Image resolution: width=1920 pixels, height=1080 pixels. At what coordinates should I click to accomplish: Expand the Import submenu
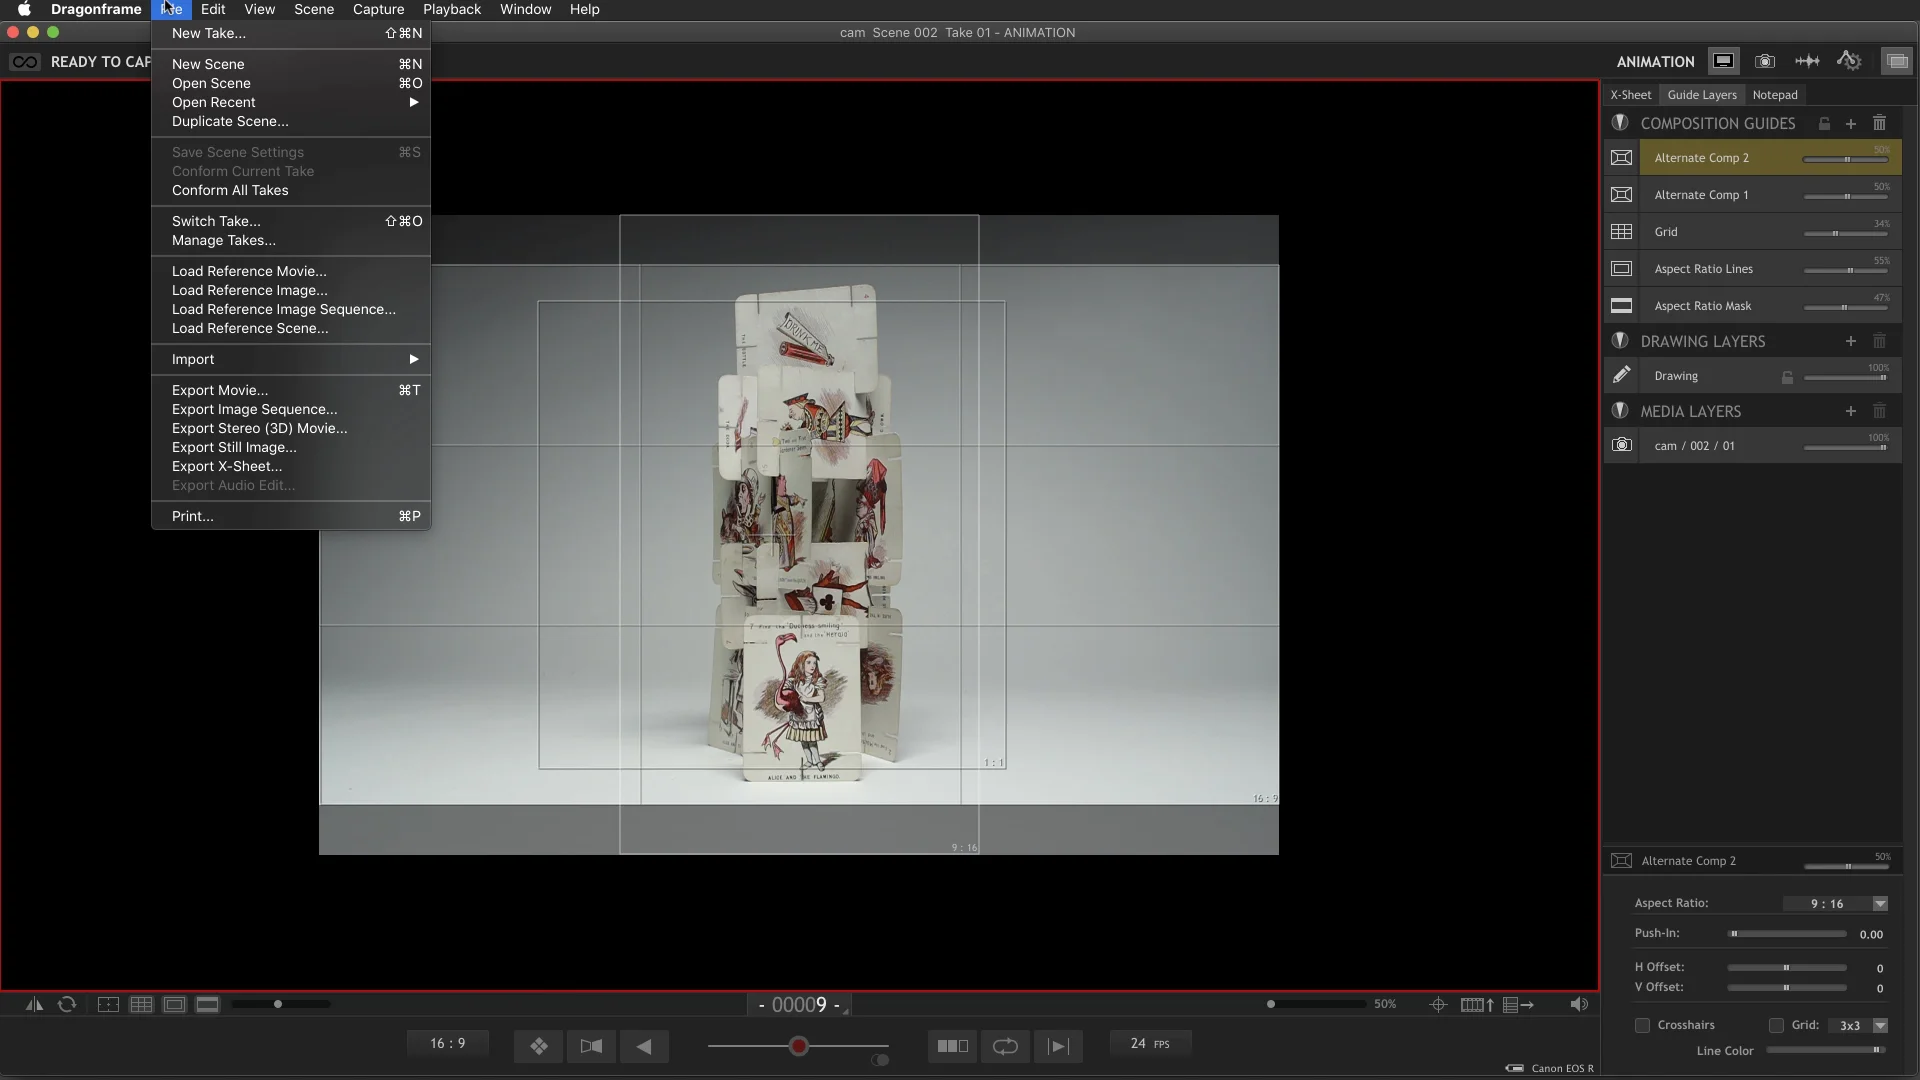coord(291,359)
